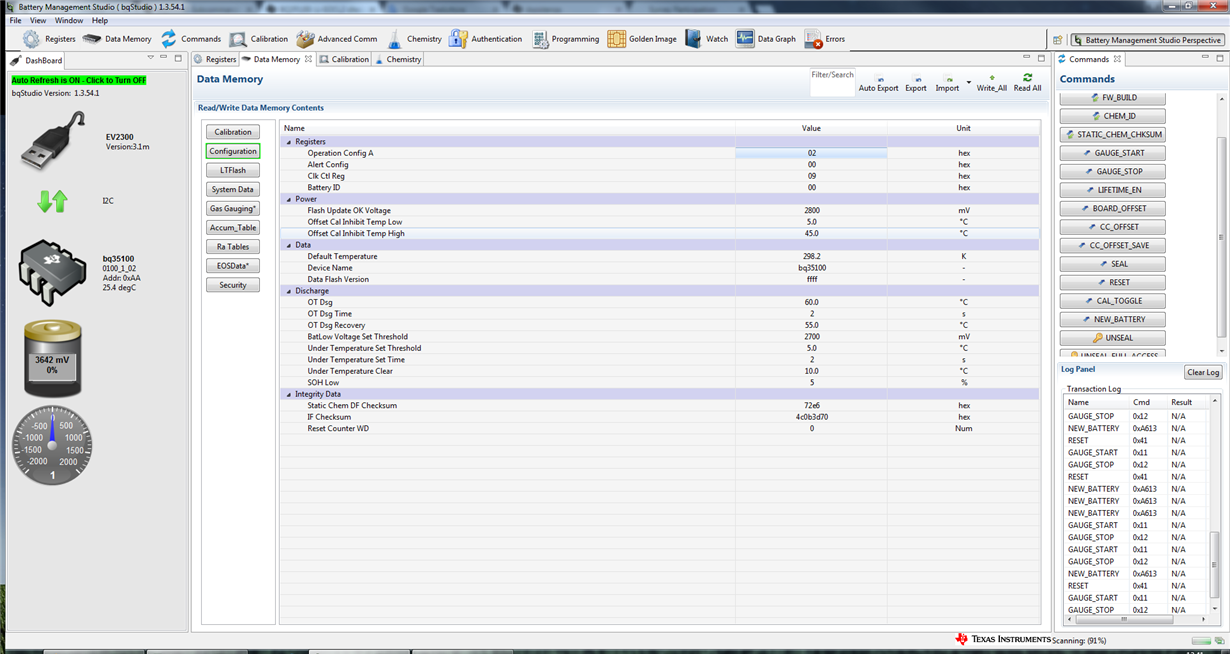Open the Watch toolbar icon
This screenshot has height=654, width=1230.
(x=693, y=39)
